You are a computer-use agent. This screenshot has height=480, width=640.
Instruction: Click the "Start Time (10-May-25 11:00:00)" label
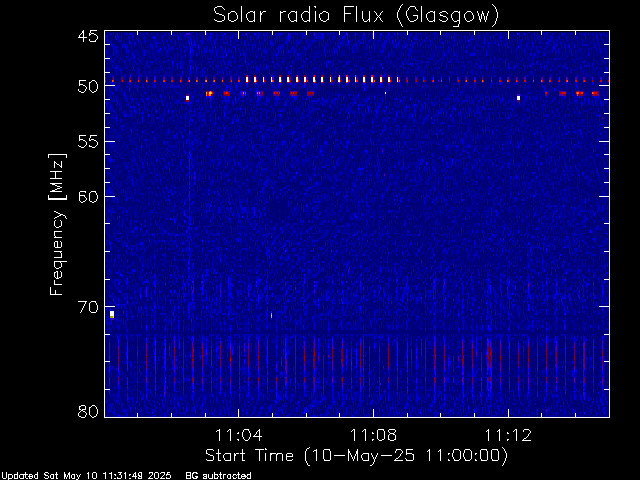(x=356, y=456)
